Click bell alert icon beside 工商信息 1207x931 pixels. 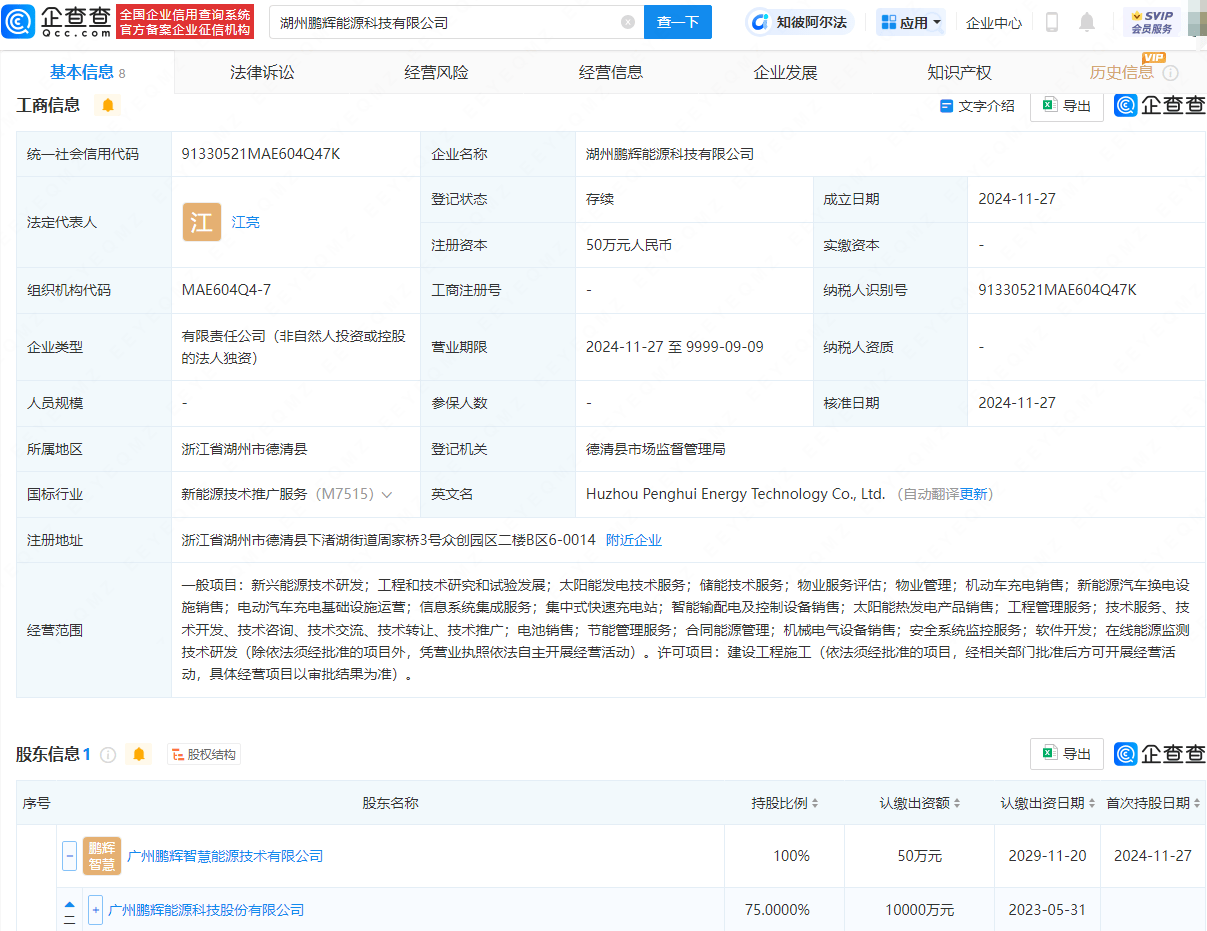(108, 105)
